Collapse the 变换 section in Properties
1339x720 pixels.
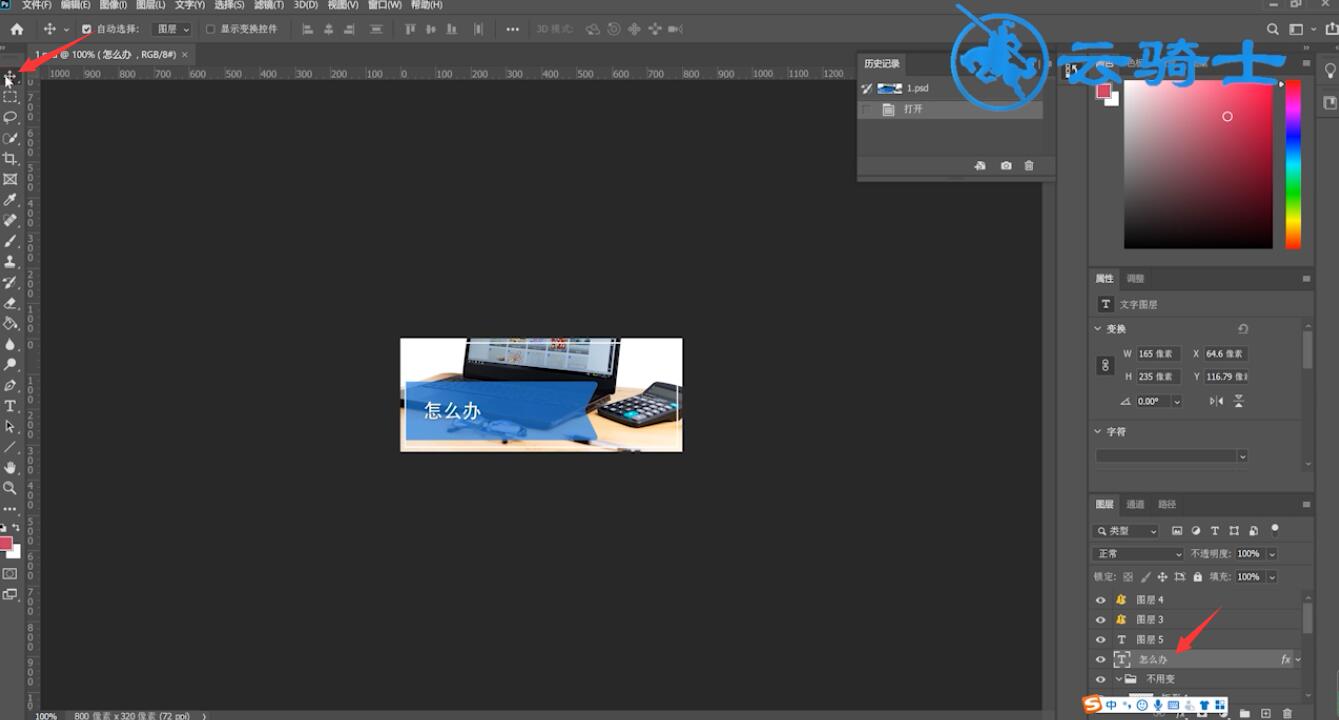coord(1098,329)
